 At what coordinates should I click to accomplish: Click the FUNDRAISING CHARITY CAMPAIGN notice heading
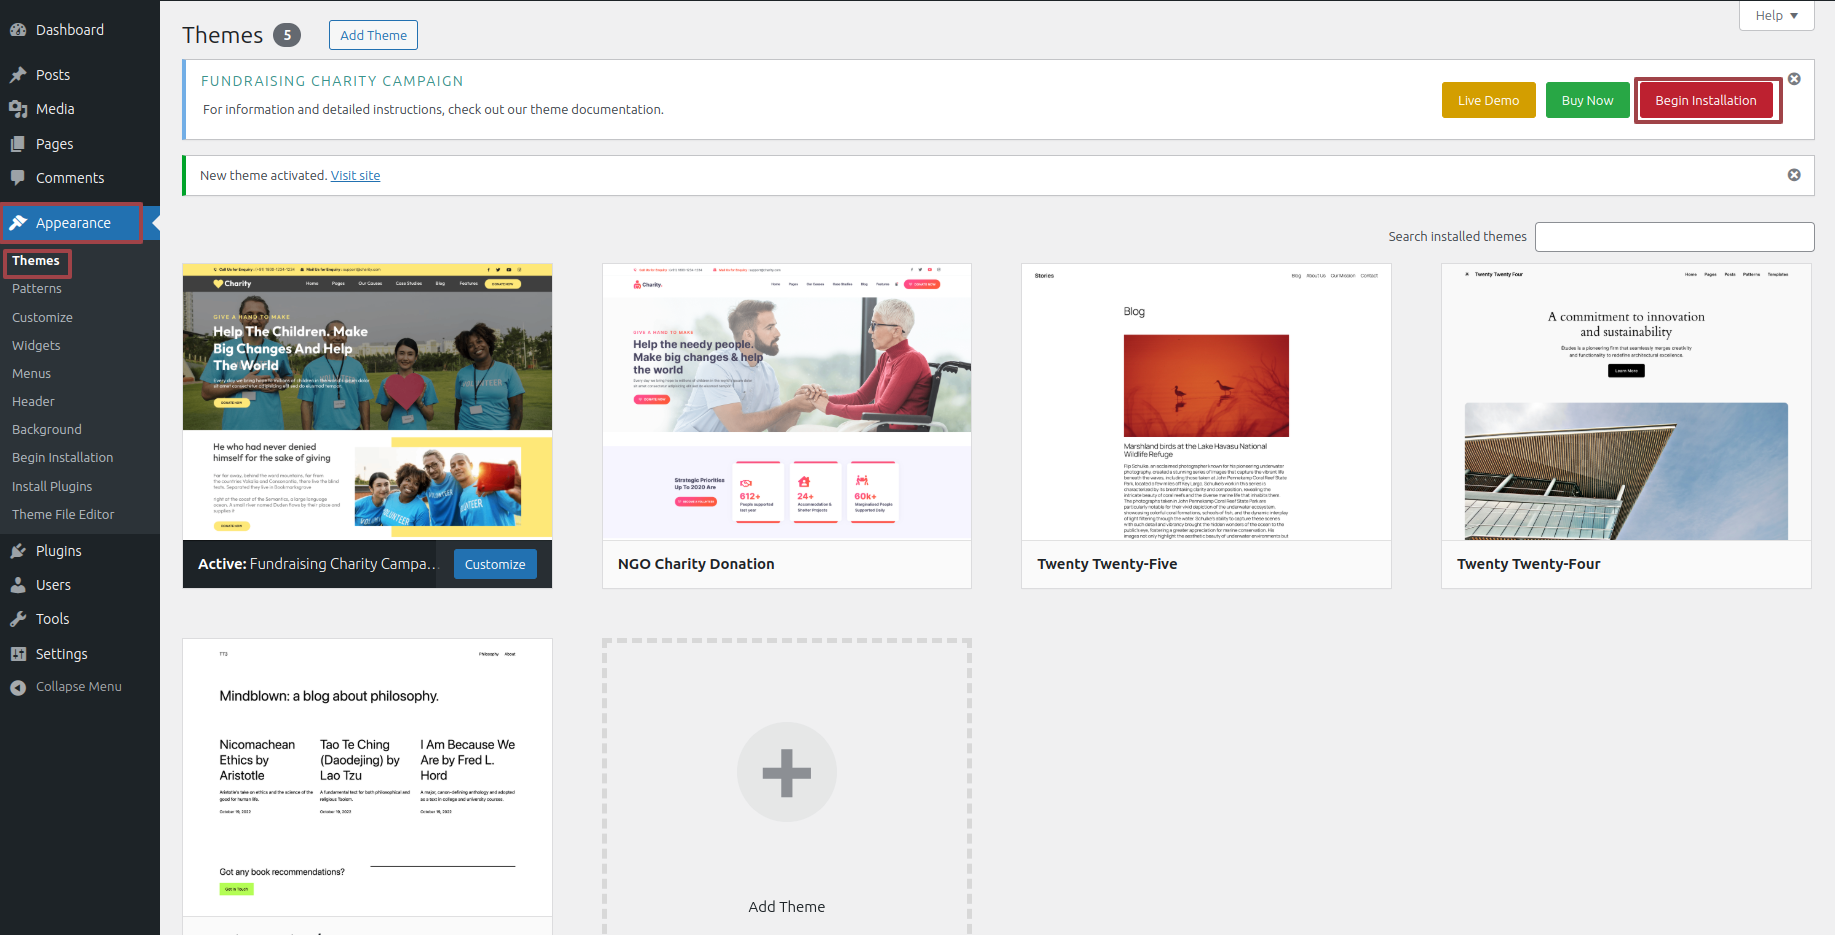332,81
